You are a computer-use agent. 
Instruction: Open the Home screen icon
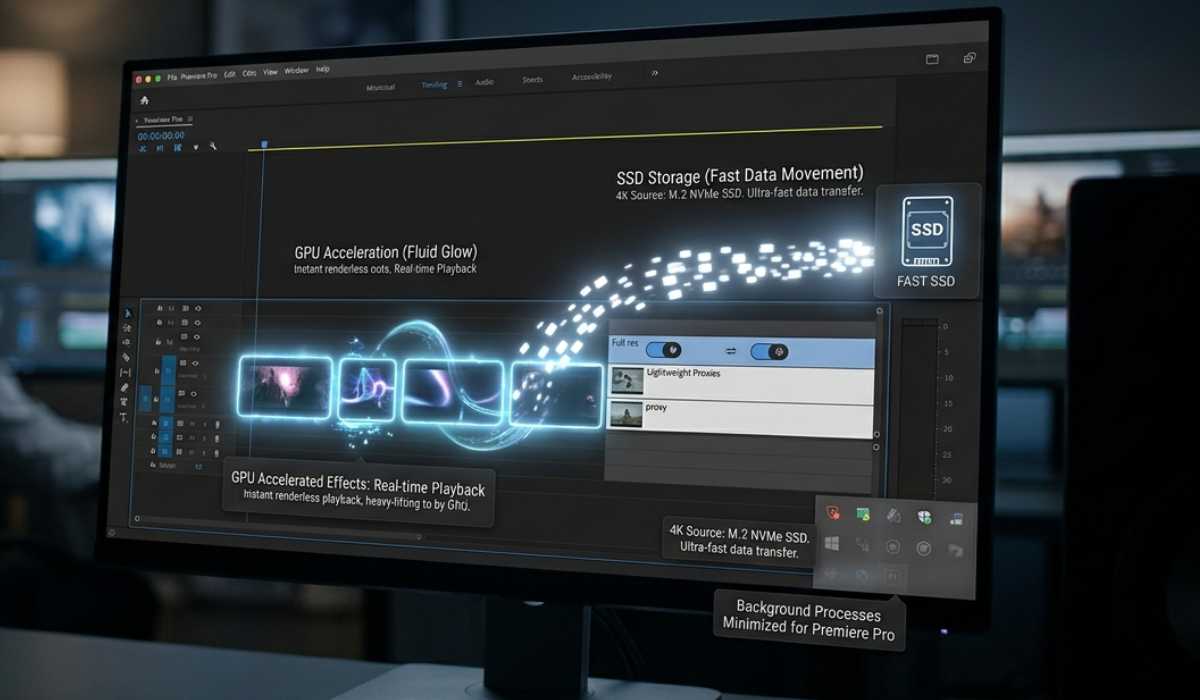click(144, 101)
